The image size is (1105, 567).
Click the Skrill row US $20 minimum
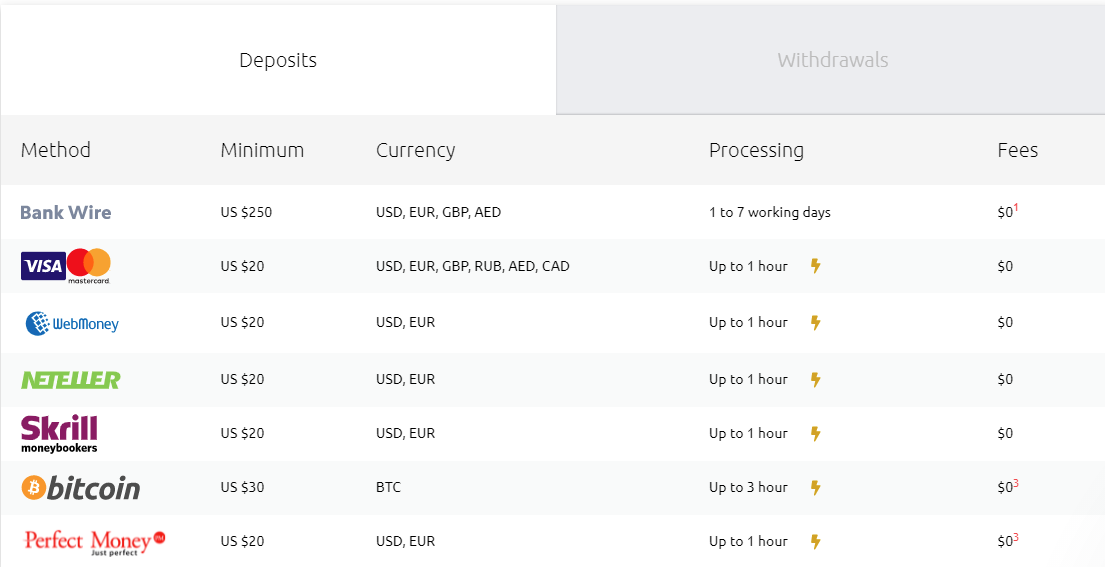242,433
